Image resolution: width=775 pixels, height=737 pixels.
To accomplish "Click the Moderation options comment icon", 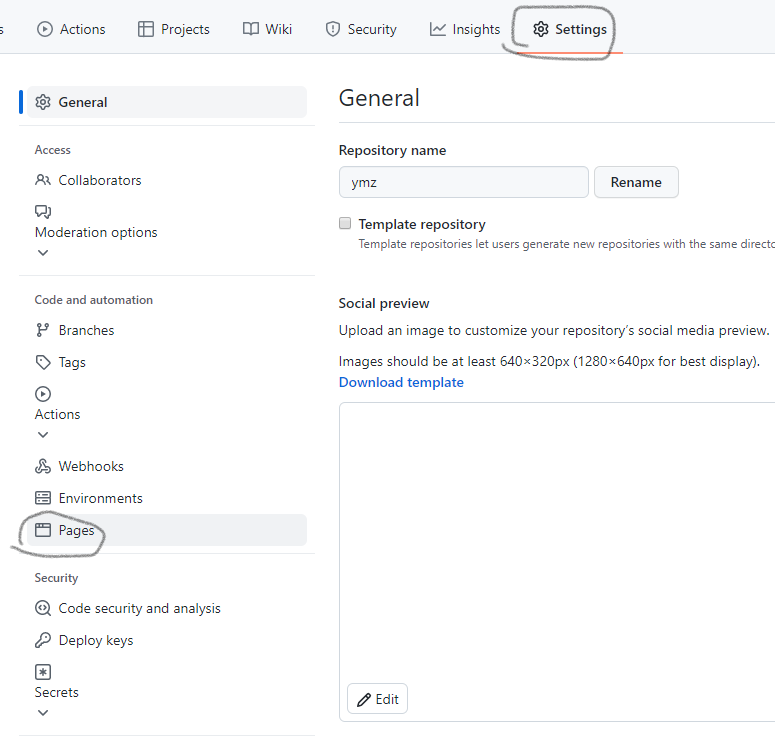I will [43, 212].
